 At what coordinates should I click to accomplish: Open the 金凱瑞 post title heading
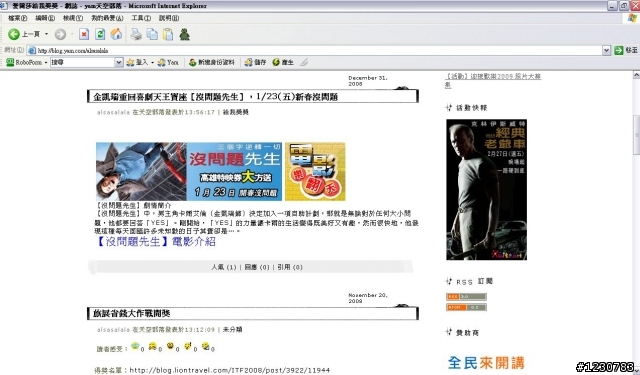click(x=216, y=97)
